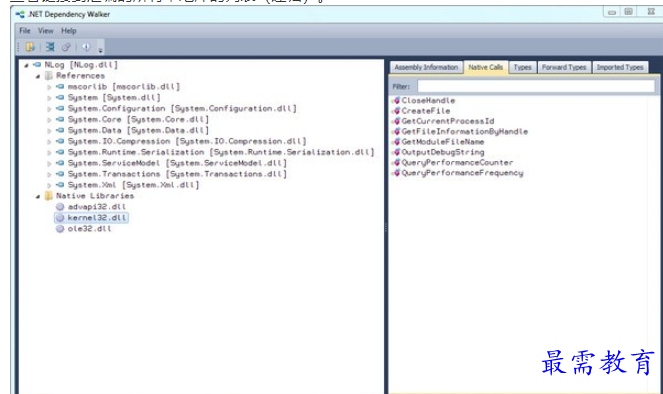The width and height of the screenshot is (663, 394).
Task: Open the View menu
Action: pos(46,31)
